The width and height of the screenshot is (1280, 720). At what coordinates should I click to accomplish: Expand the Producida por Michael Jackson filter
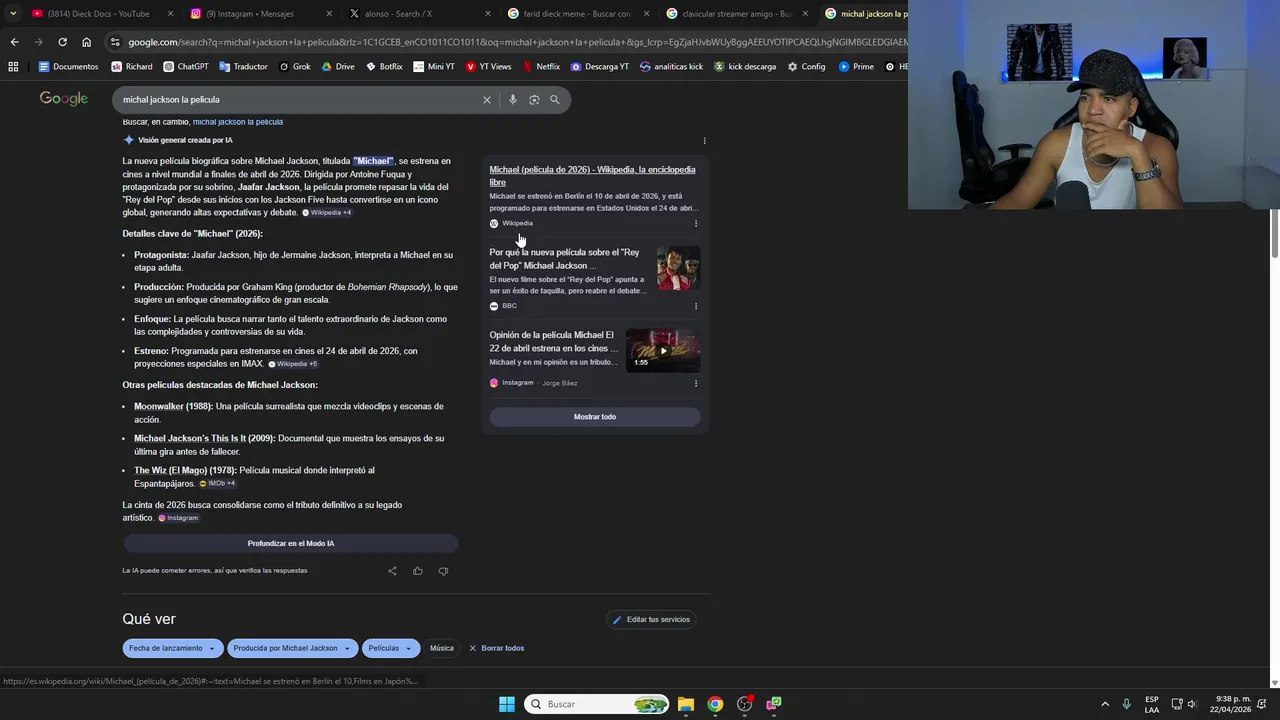pos(291,648)
